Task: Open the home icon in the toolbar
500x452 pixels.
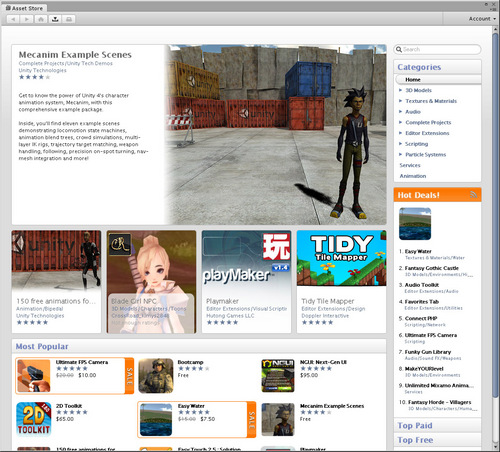Action: tap(41, 19)
